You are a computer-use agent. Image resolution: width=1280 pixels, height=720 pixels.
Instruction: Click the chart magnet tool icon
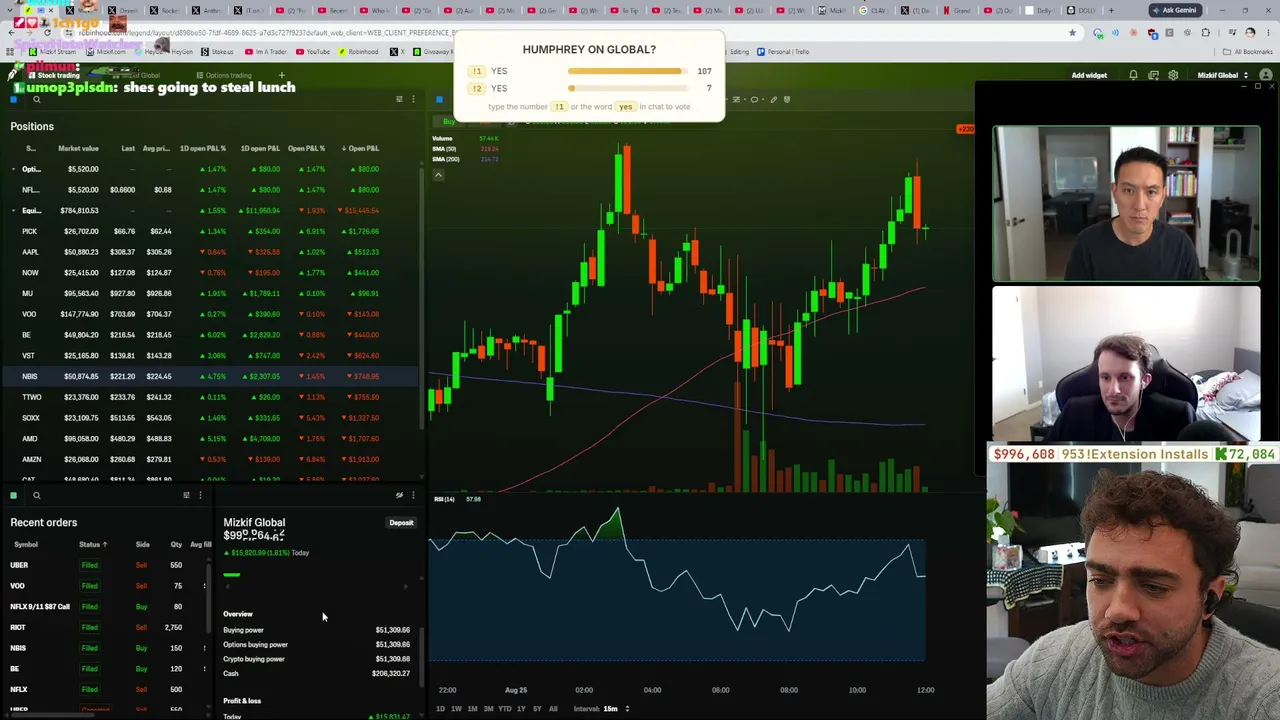[787, 99]
